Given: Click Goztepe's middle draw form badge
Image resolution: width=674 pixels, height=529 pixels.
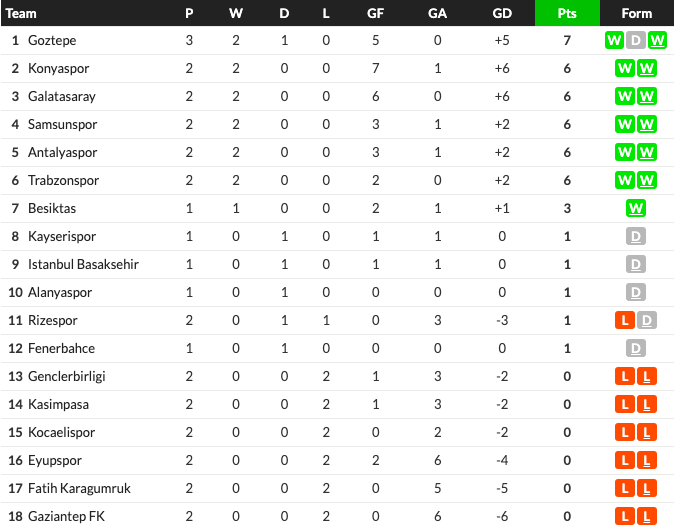Looking at the screenshot, I should click(636, 40).
